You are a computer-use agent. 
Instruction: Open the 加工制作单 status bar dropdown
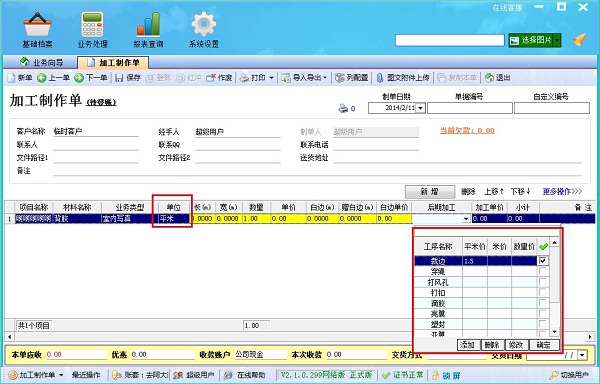point(61,375)
